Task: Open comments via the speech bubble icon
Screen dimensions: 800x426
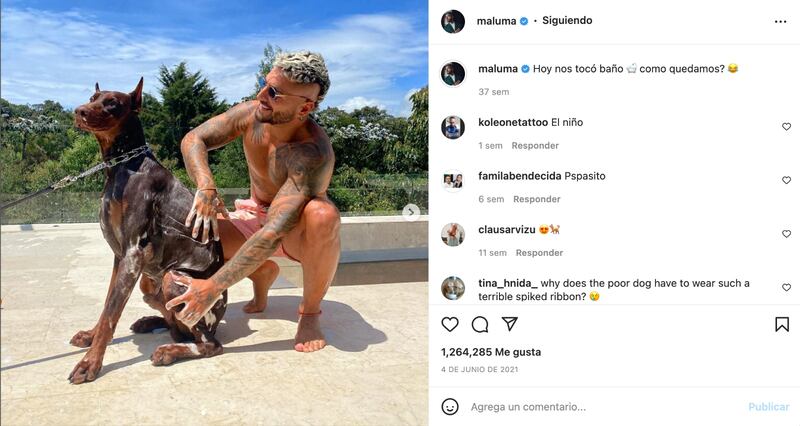Action: [480, 324]
